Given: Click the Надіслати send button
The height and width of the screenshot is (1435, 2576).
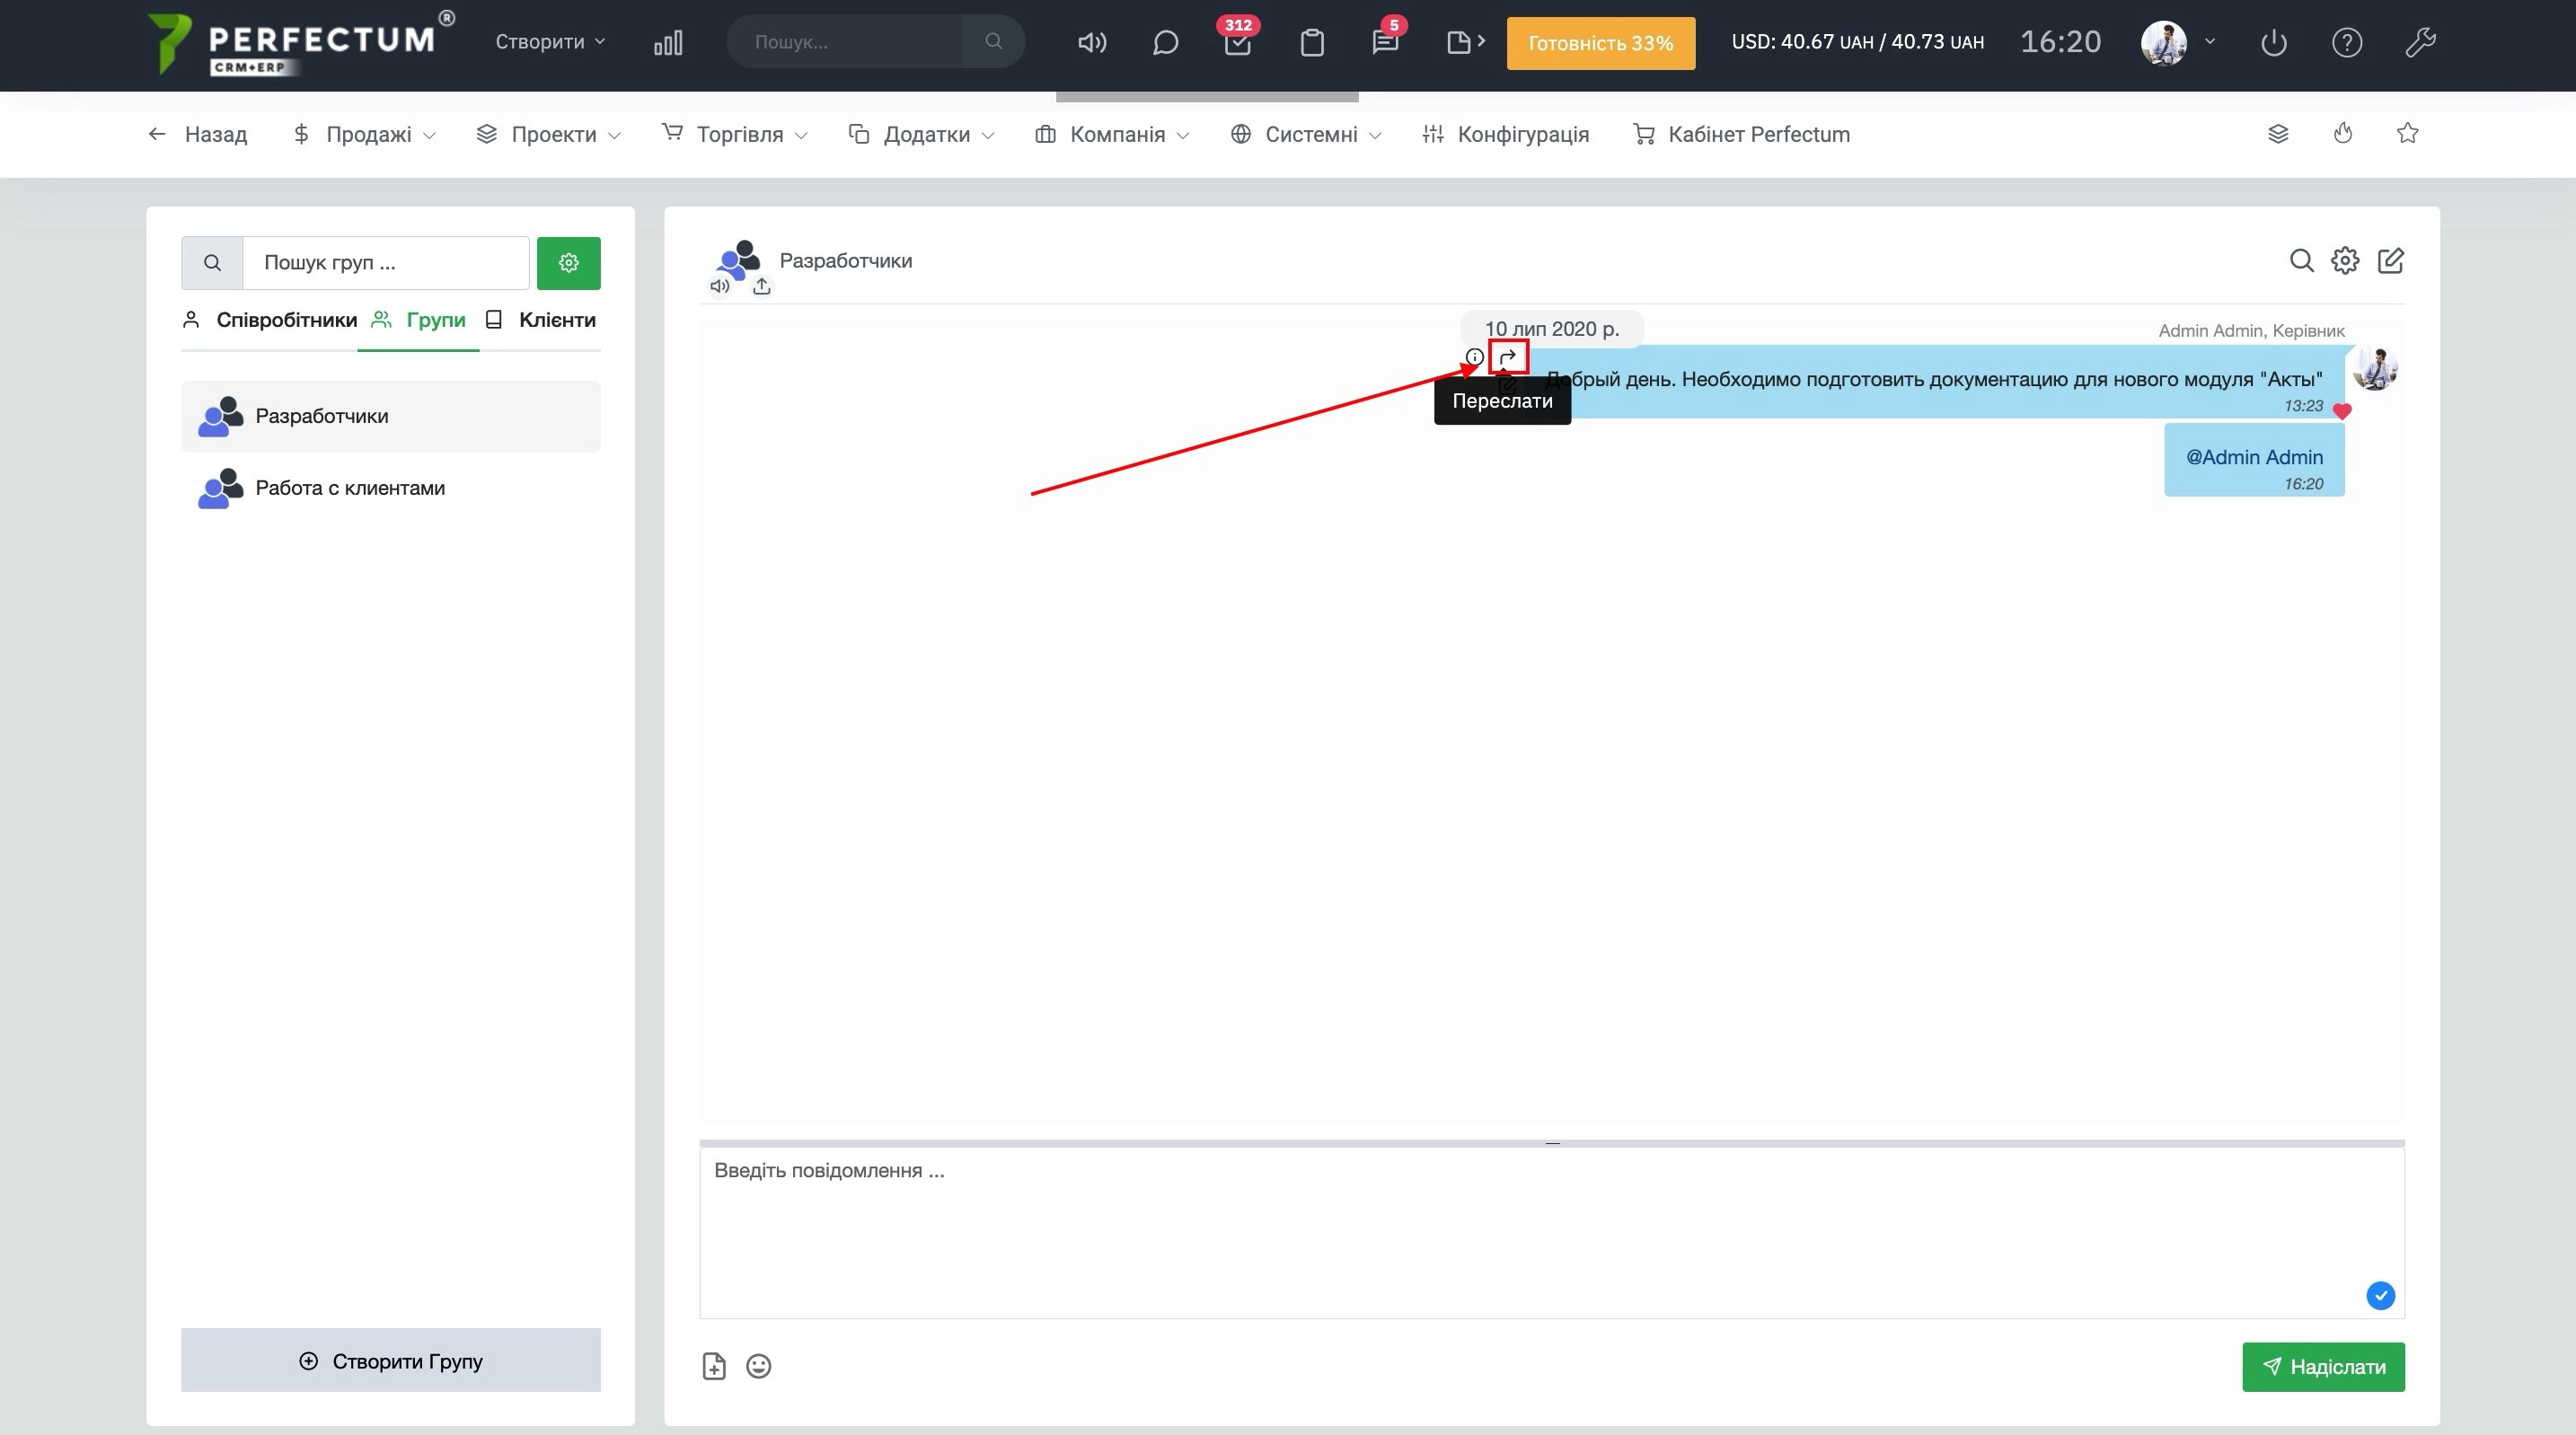Looking at the screenshot, I should click(2322, 1366).
